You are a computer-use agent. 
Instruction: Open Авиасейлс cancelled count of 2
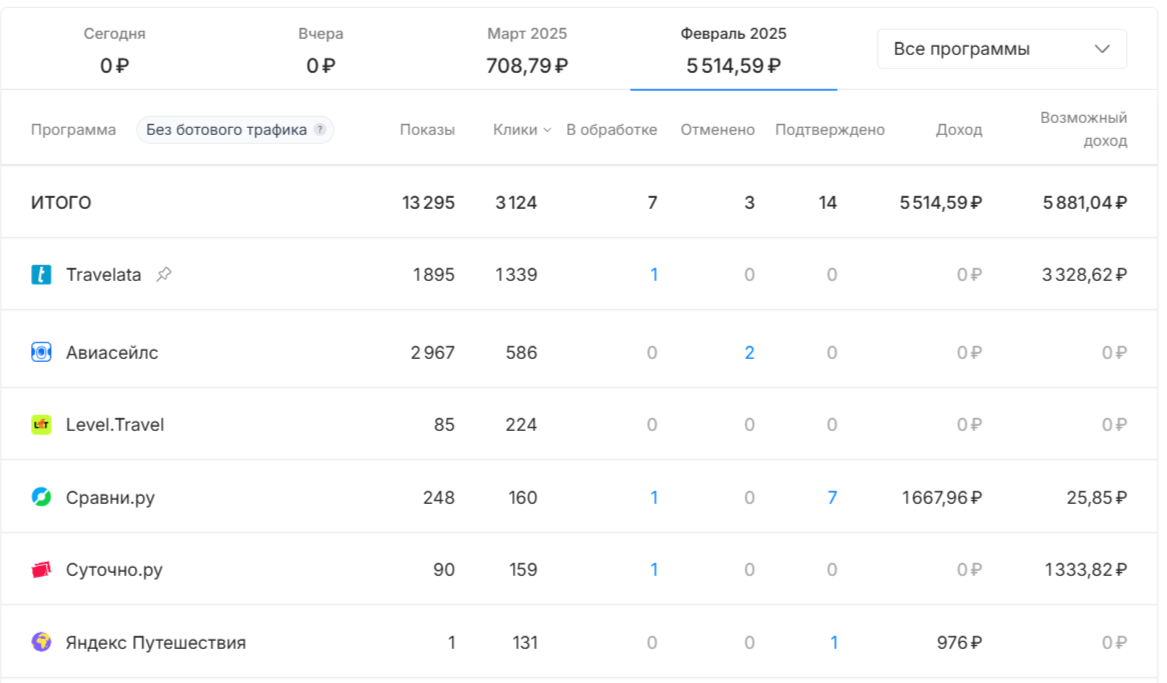click(749, 352)
